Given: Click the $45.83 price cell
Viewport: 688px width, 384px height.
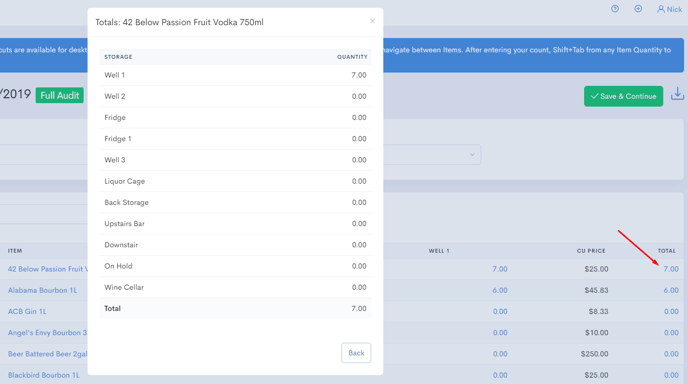Looking at the screenshot, I should coord(596,290).
